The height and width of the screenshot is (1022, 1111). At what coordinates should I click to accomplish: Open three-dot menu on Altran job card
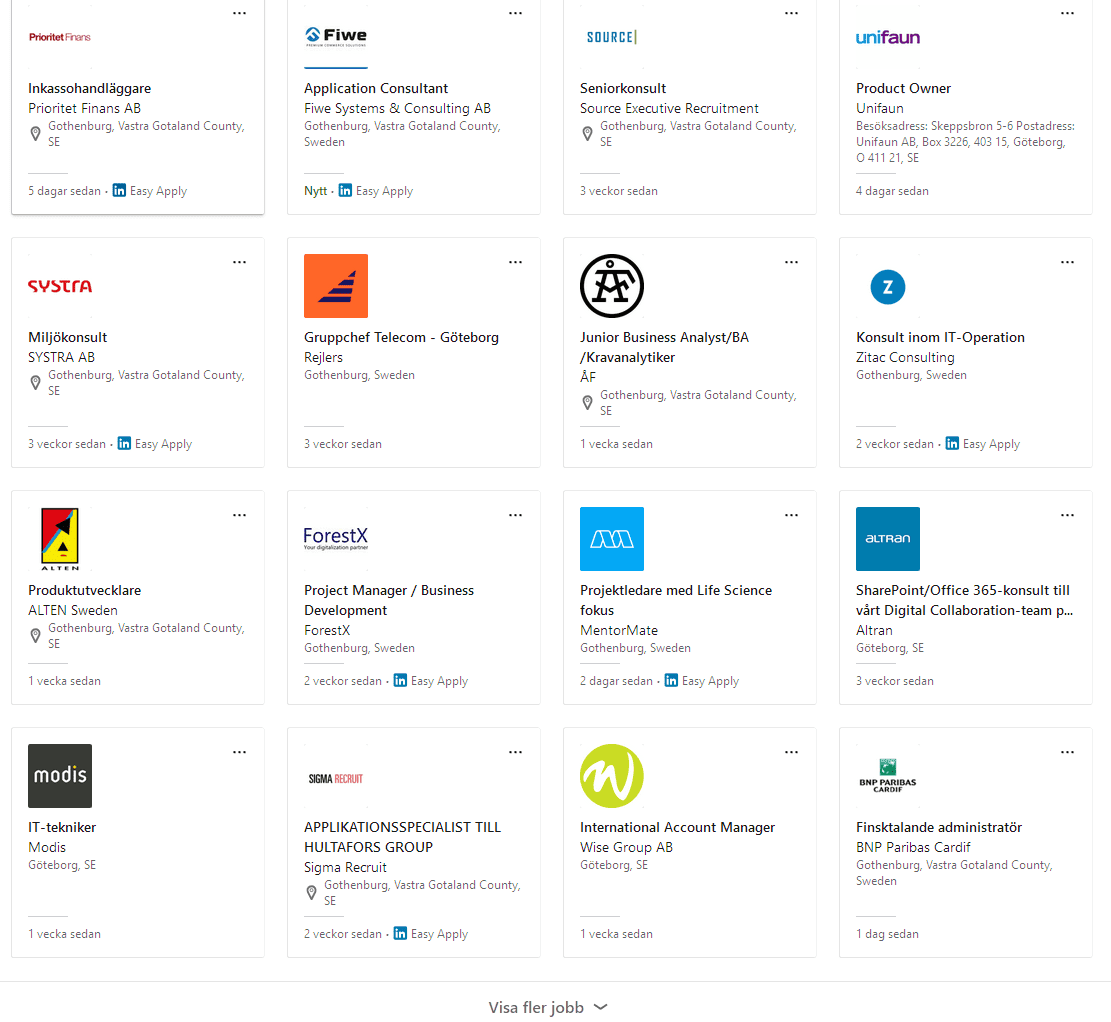pyautogui.click(x=1067, y=515)
